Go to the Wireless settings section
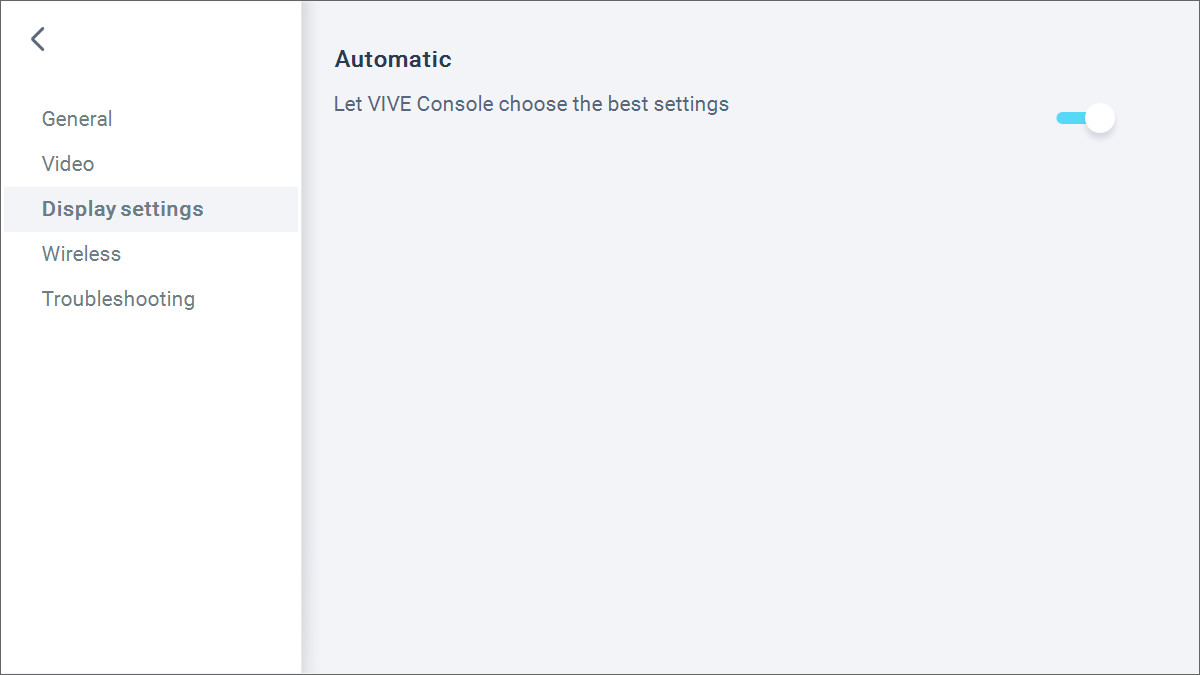This screenshot has width=1200, height=675. [81, 254]
